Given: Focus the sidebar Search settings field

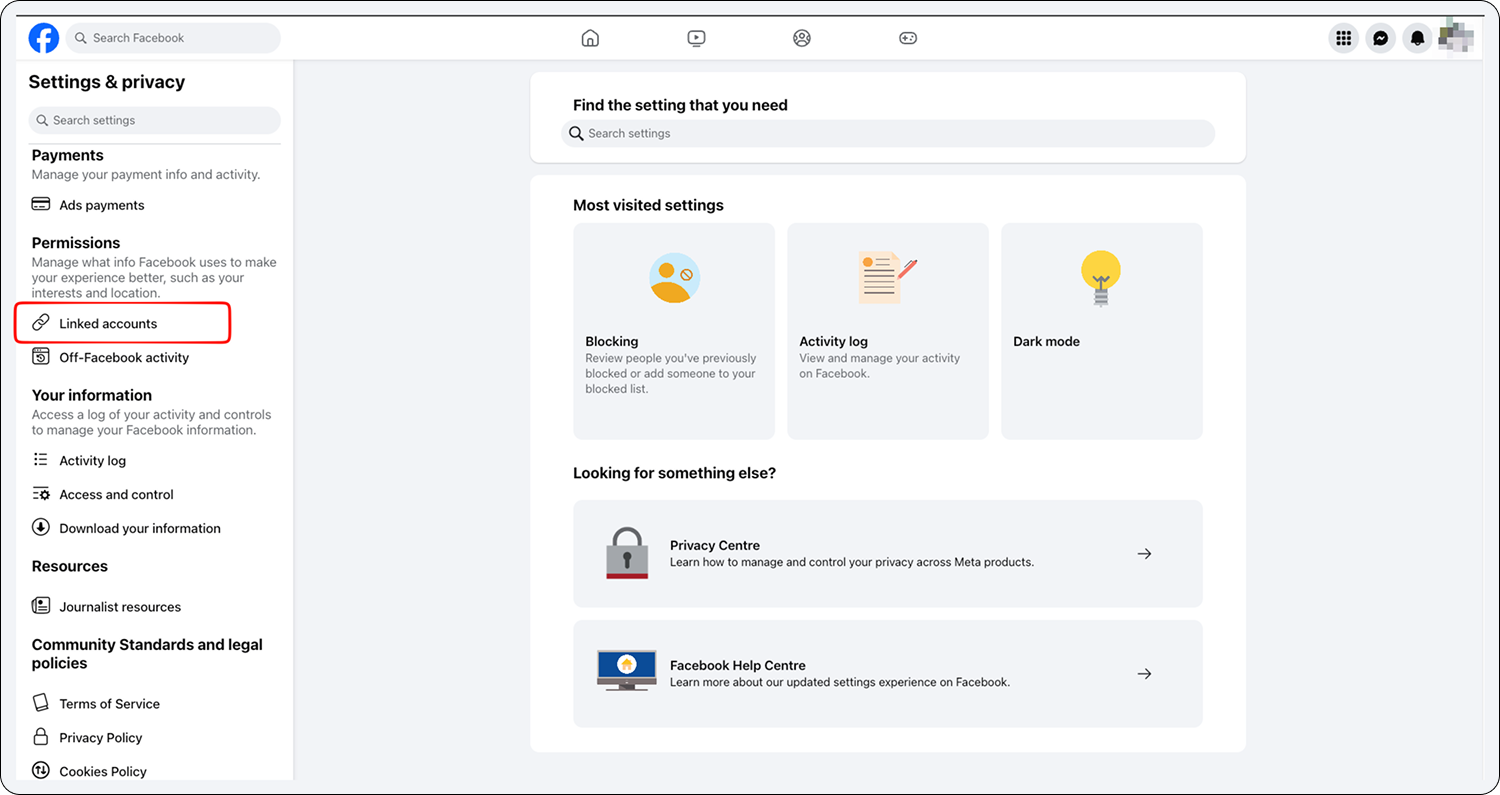Looking at the screenshot, I should (155, 120).
